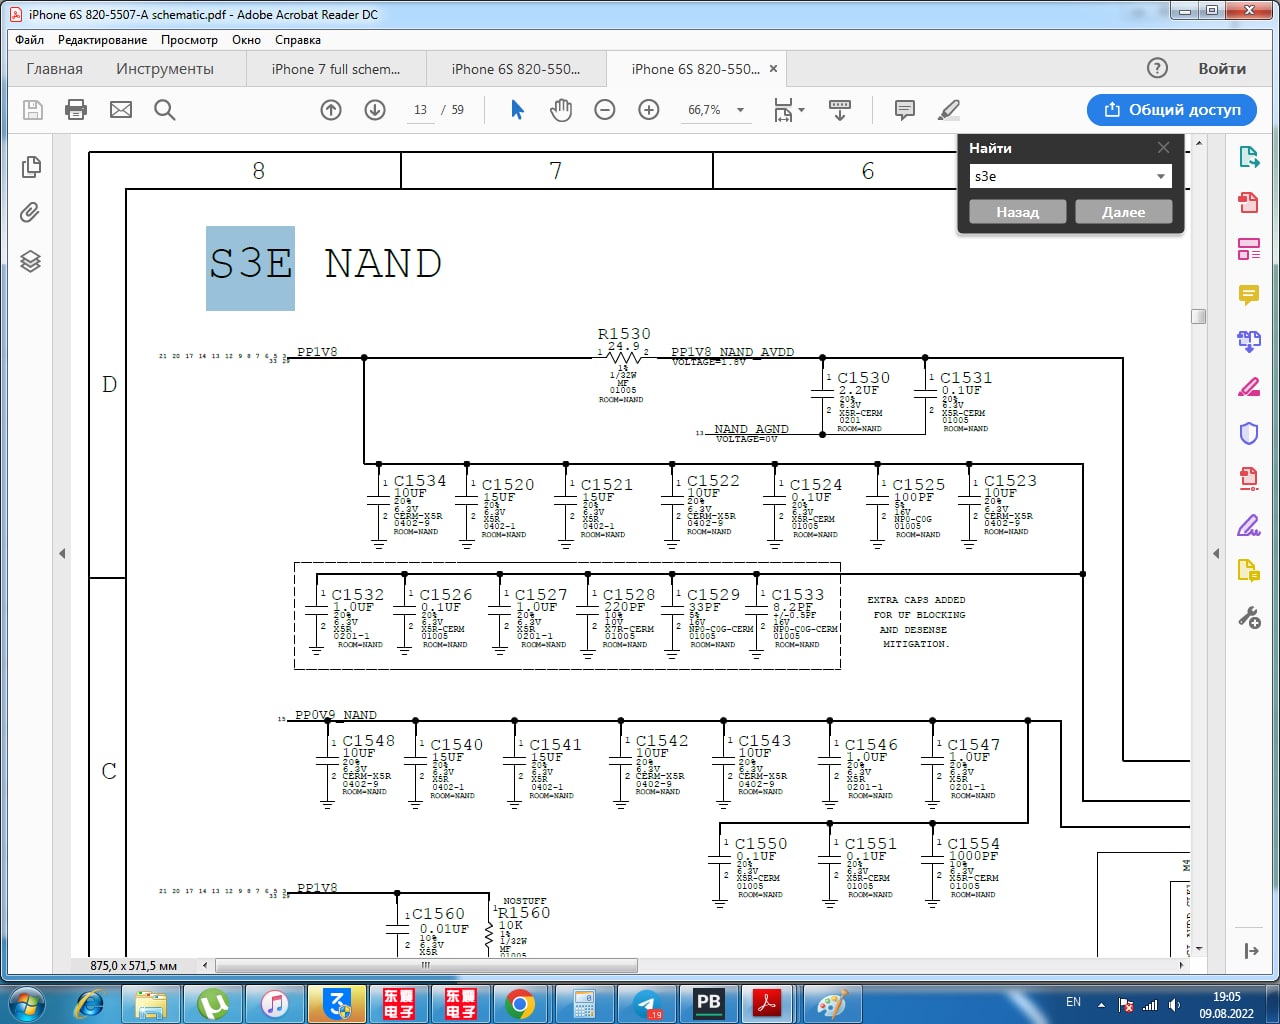Open Telegram from the taskbar
The height and width of the screenshot is (1024, 1280).
(x=647, y=1004)
